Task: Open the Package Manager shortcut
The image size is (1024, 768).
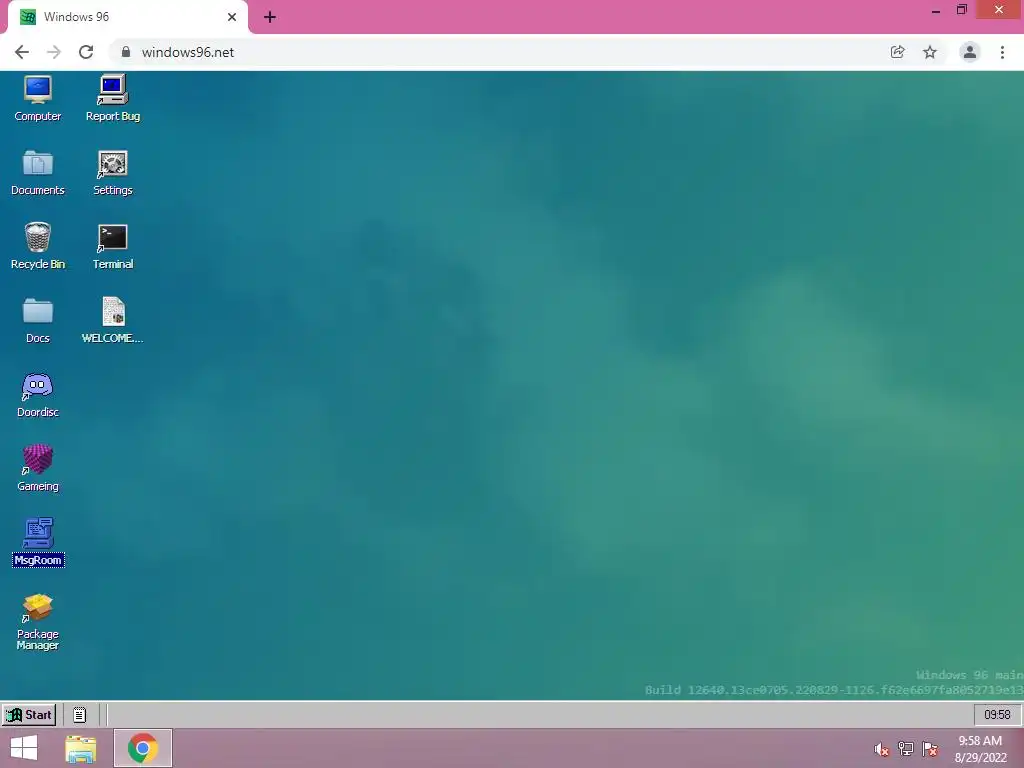Action: point(37,620)
